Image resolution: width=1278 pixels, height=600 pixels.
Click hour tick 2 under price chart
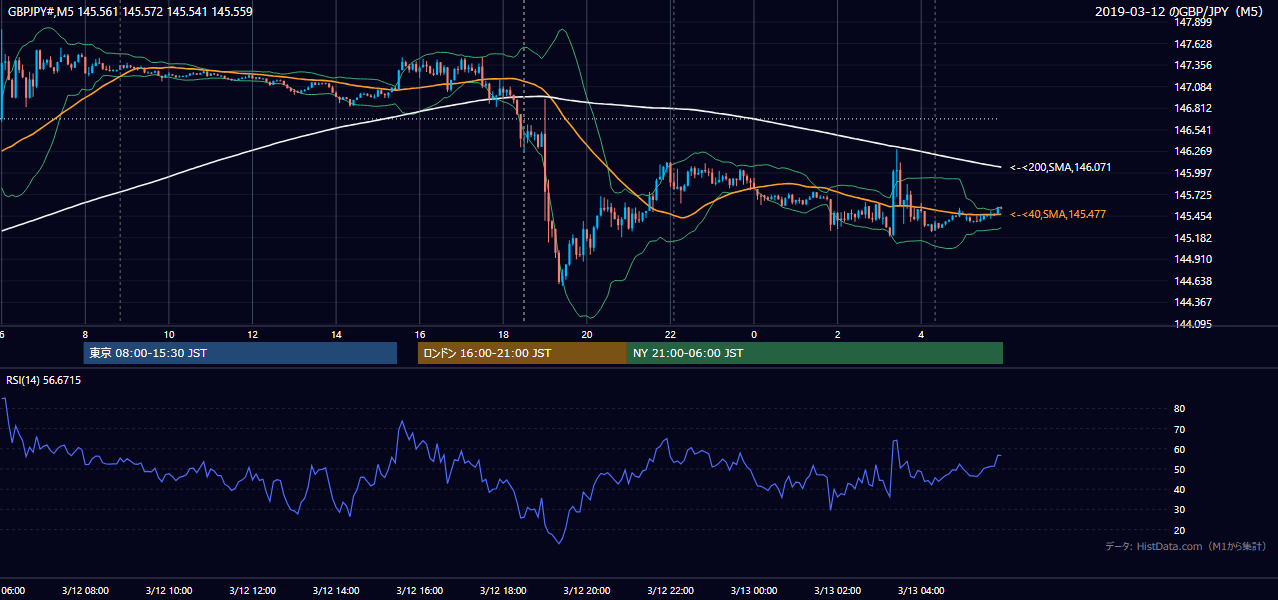[838, 335]
